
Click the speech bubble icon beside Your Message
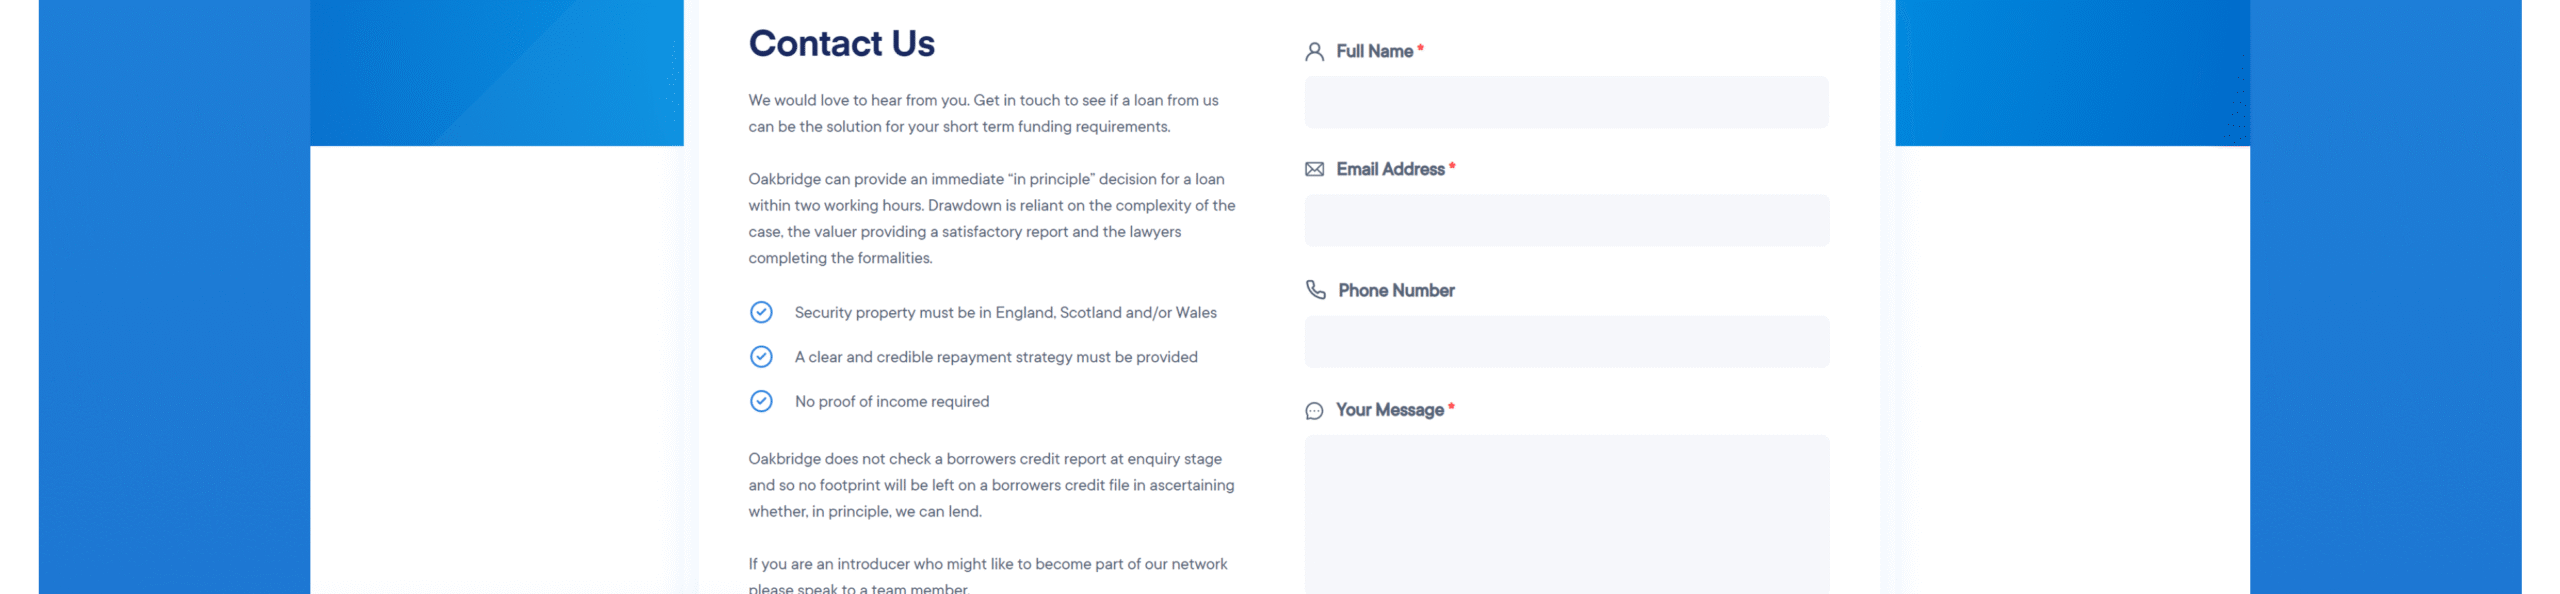[1314, 411]
